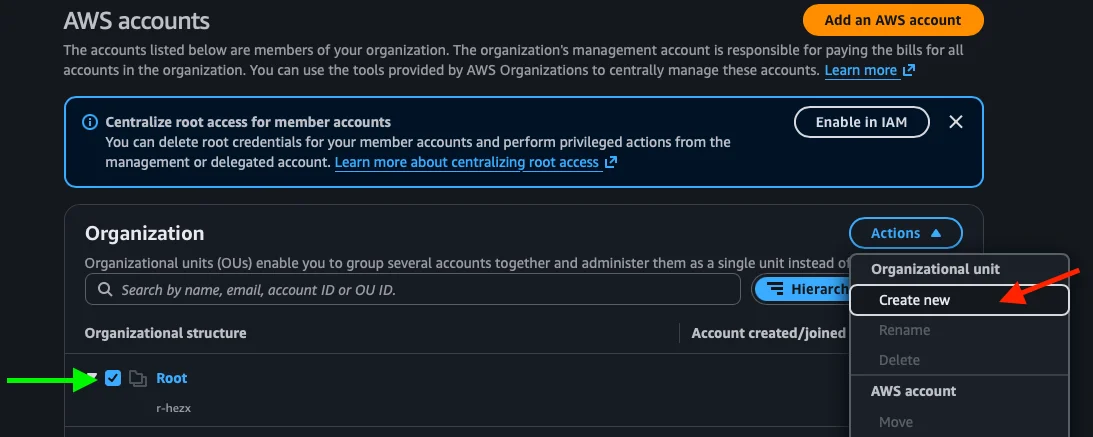1093x437 pixels.
Task: Choose Move under AWS account
Action: coord(896,422)
